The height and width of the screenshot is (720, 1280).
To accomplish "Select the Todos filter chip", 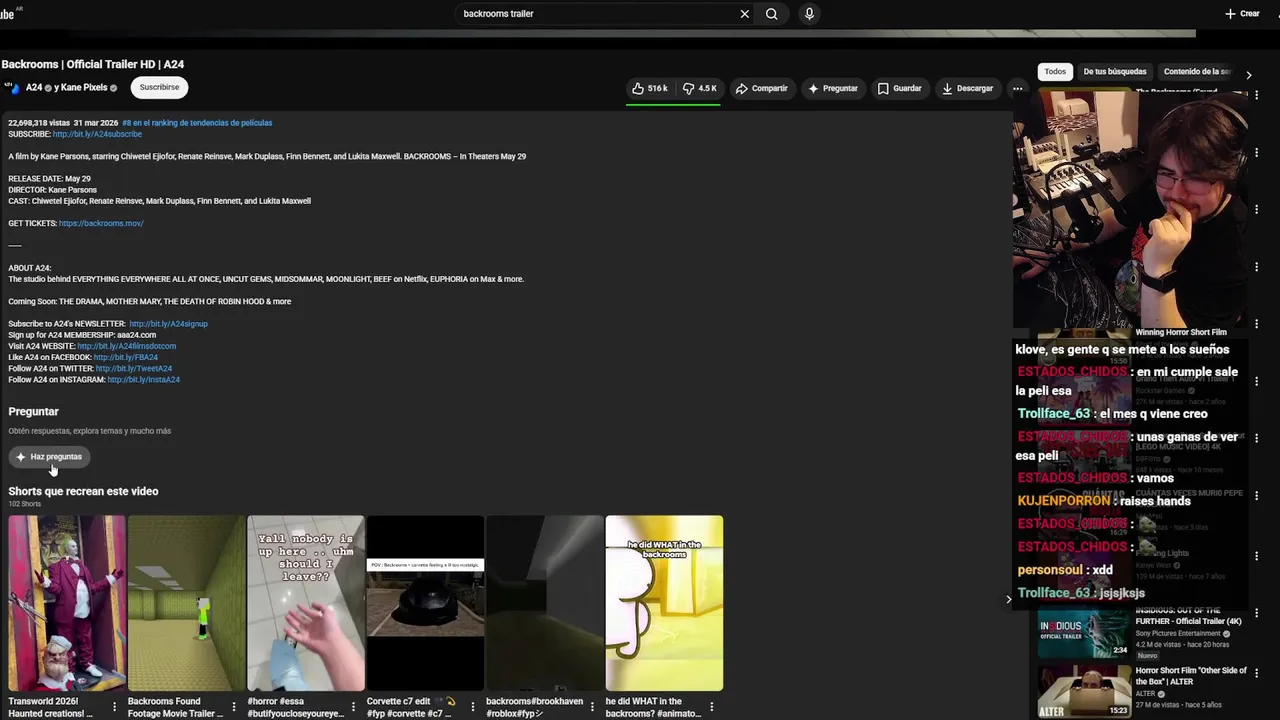I will tap(1055, 72).
